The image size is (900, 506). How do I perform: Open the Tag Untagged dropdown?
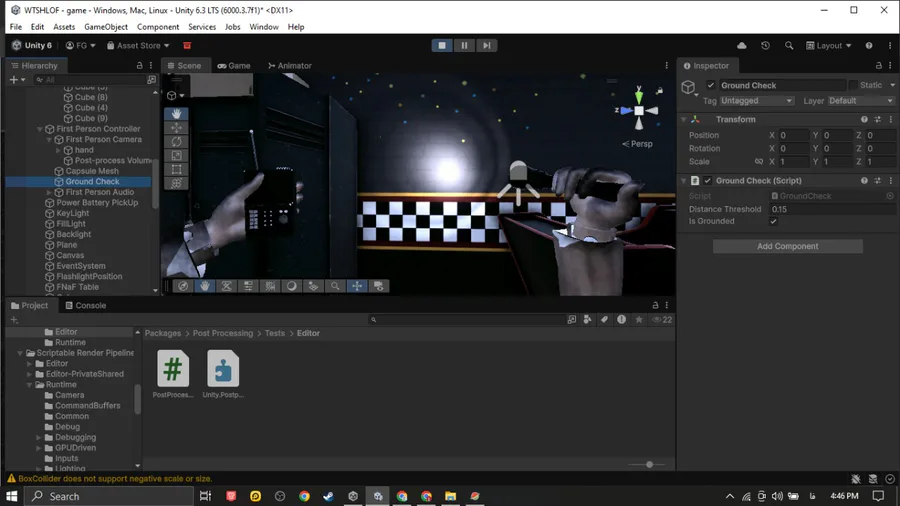tap(757, 100)
